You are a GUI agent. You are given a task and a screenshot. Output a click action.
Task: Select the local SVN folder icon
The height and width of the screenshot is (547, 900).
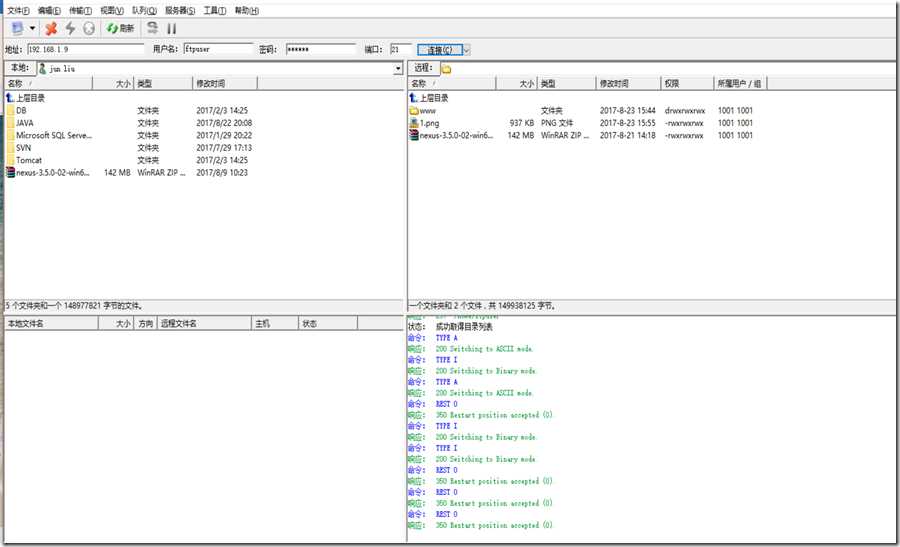click(10, 148)
